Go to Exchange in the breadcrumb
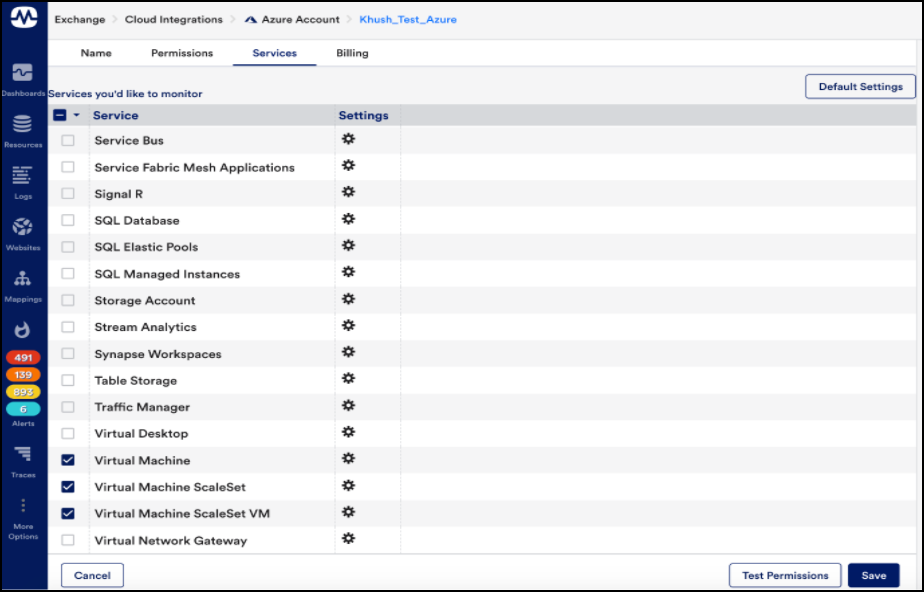The width and height of the screenshot is (924, 592). pos(80,19)
